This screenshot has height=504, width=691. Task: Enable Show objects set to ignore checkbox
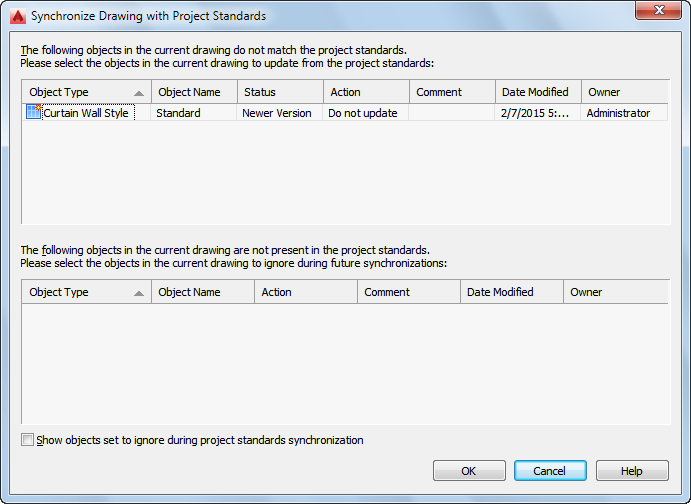tap(27, 440)
